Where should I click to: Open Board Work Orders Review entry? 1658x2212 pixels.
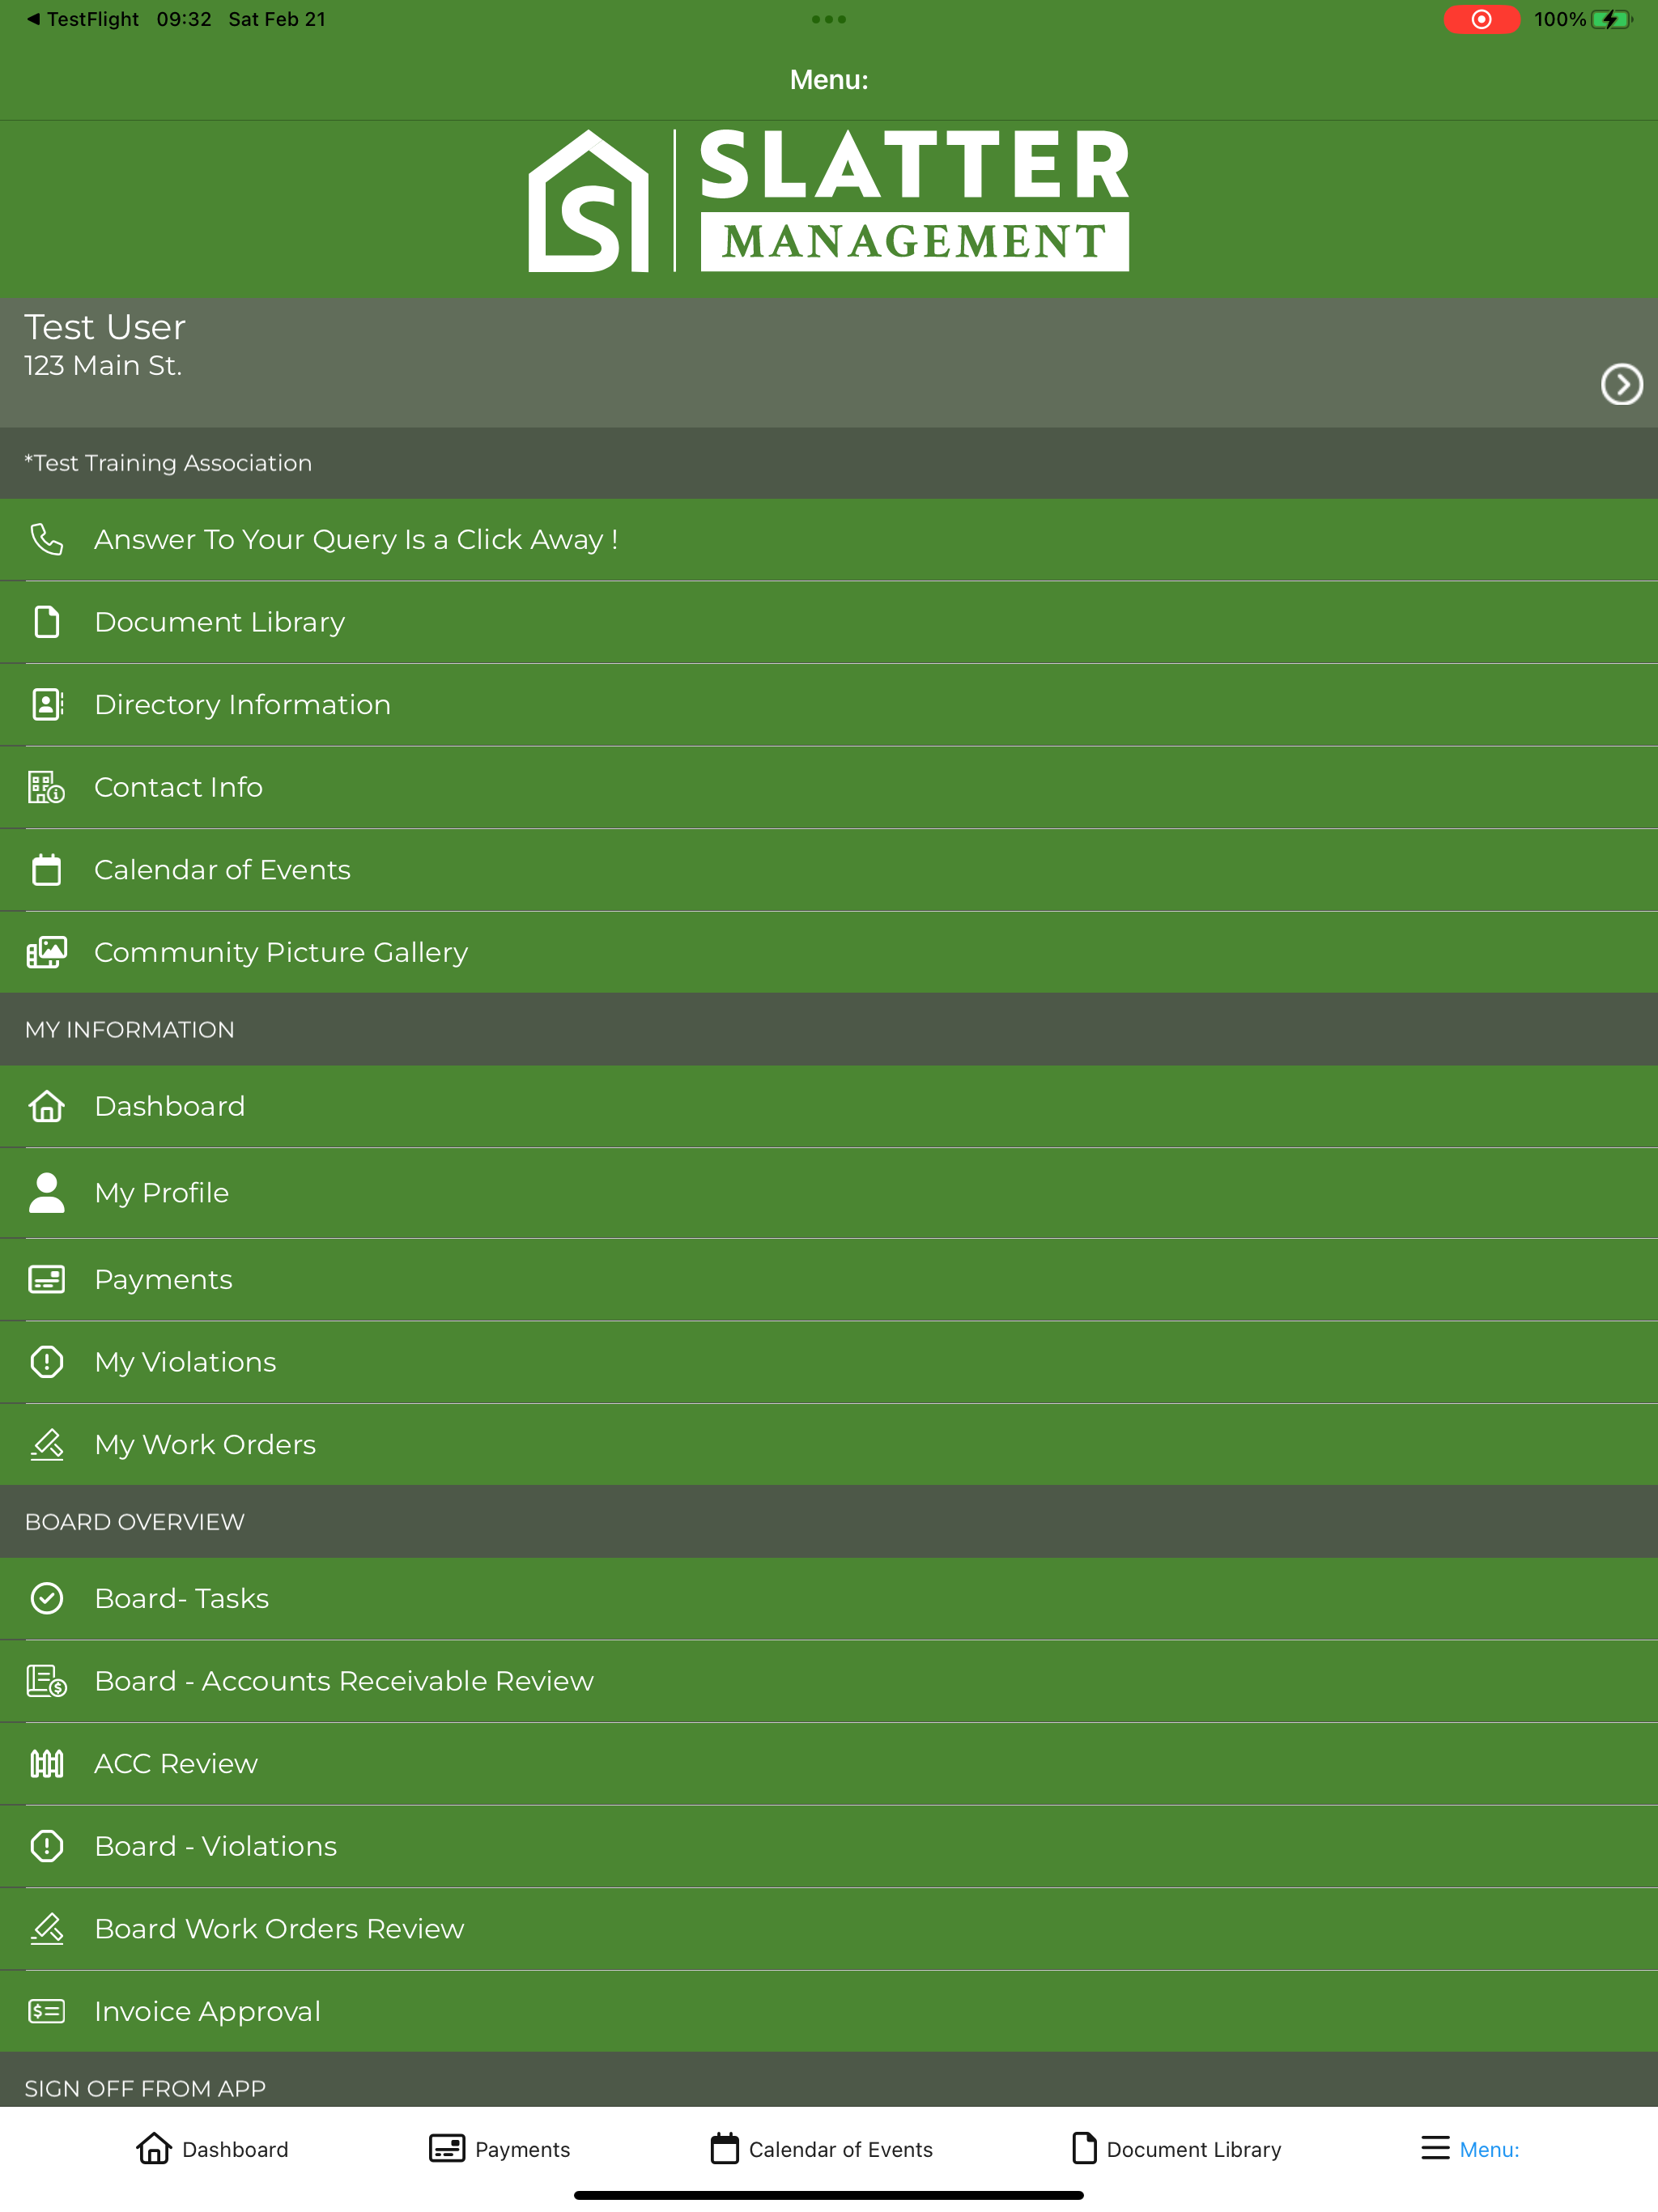[829, 1929]
